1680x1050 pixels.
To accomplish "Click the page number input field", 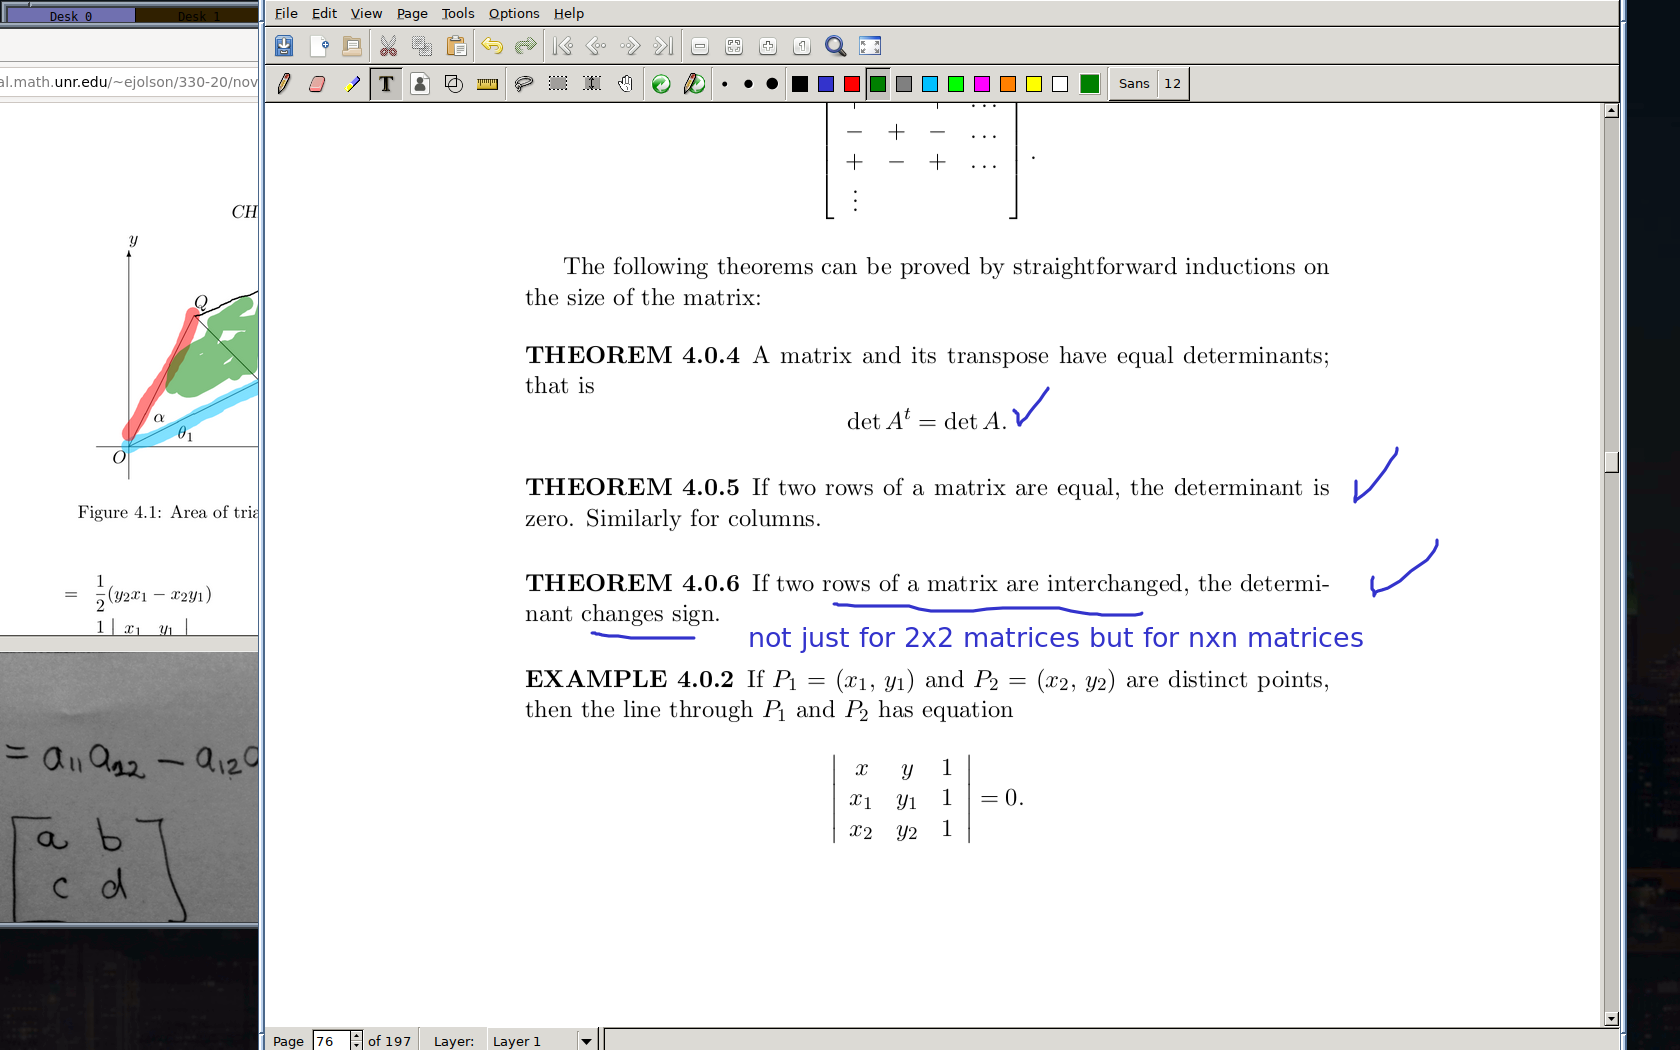I will [330, 1041].
